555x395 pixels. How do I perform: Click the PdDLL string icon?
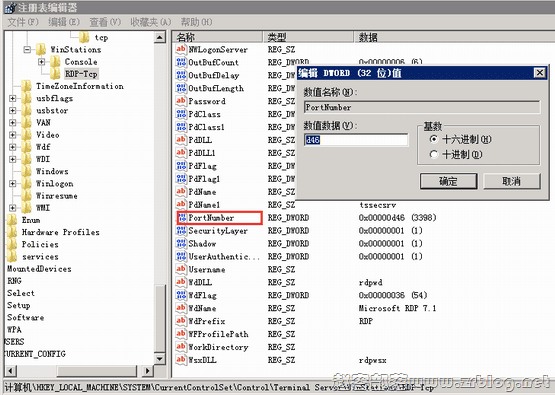181,140
